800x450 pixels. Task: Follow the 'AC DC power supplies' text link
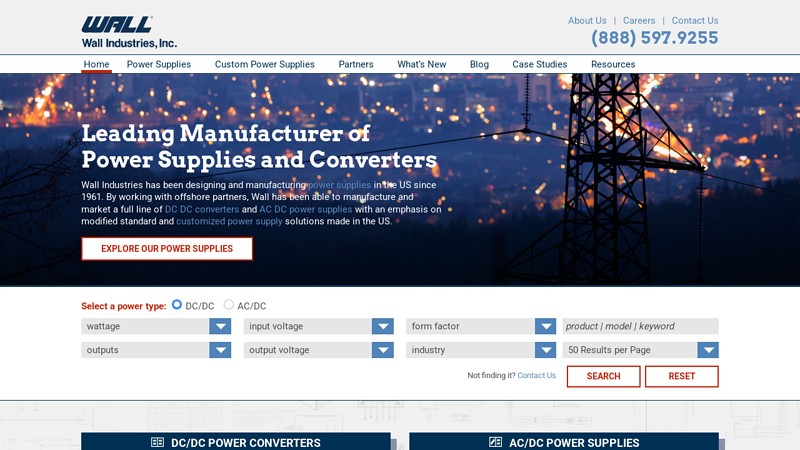(306, 209)
